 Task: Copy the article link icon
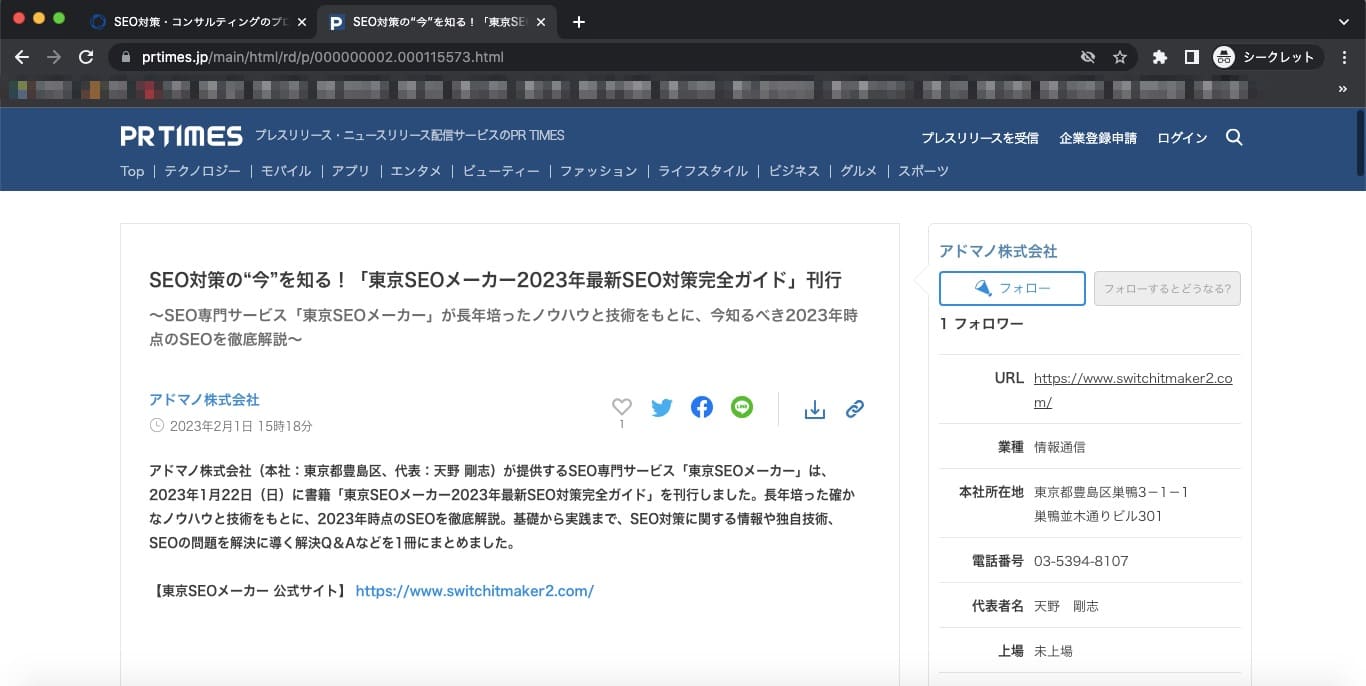pyautogui.click(x=855, y=409)
